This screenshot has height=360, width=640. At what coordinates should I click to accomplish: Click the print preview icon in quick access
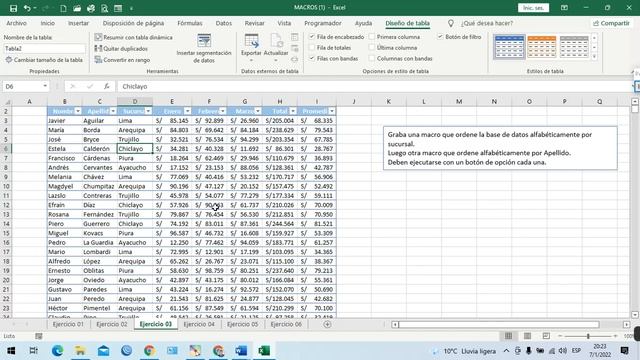coord(104,8)
